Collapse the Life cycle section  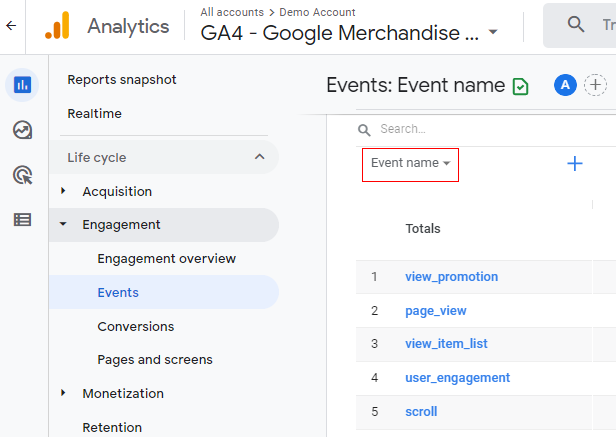tap(260, 157)
